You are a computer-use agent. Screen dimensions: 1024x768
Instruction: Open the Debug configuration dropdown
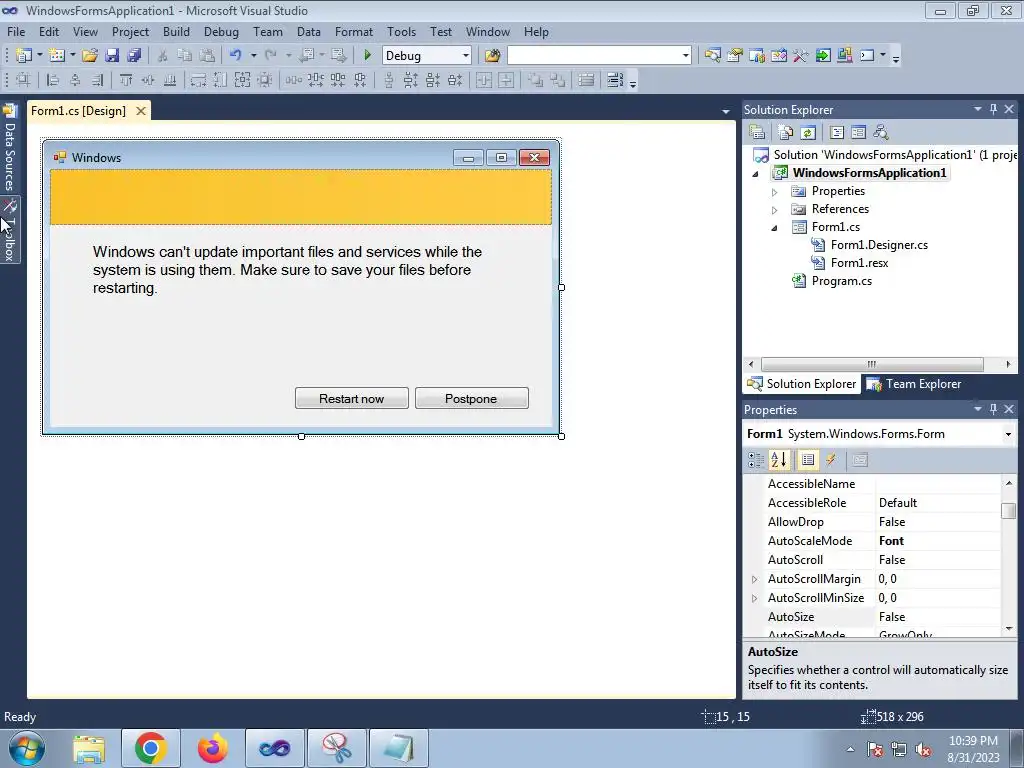465,56
